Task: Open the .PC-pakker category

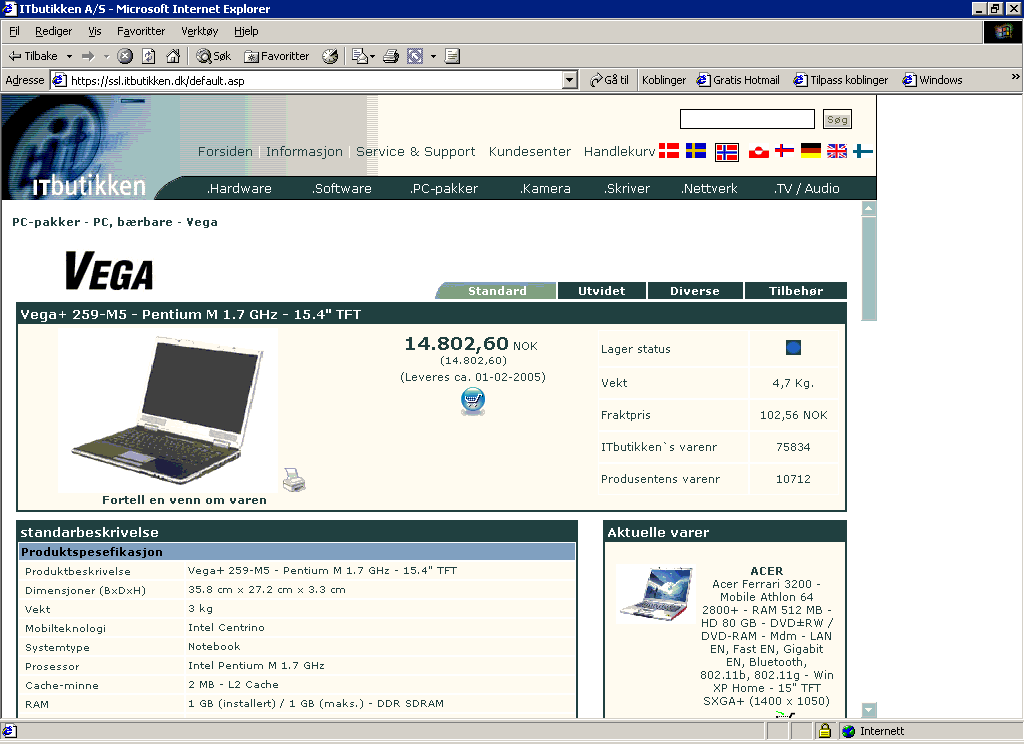Action: (x=444, y=189)
